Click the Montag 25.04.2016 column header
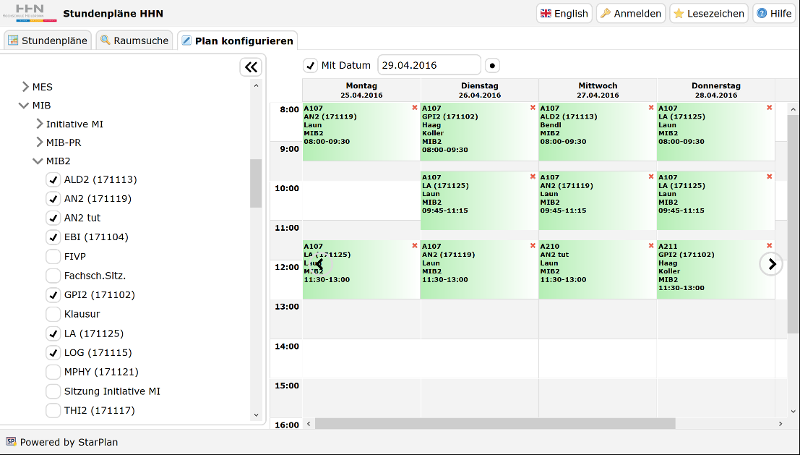The width and height of the screenshot is (800, 455). click(x=361, y=90)
